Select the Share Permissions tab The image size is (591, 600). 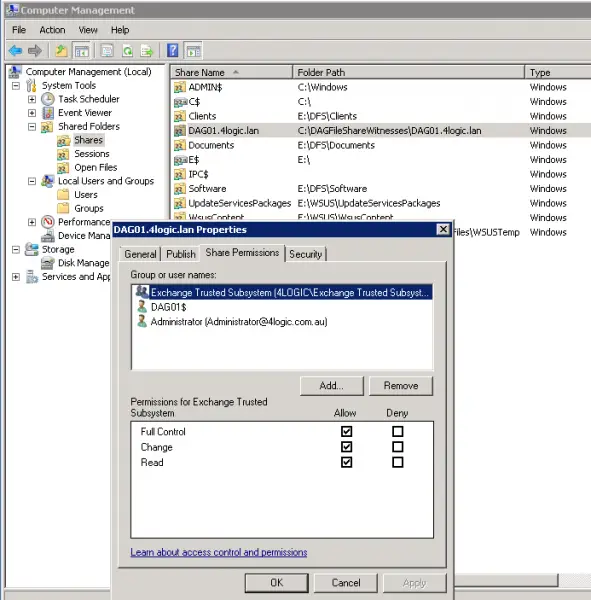click(x=242, y=253)
